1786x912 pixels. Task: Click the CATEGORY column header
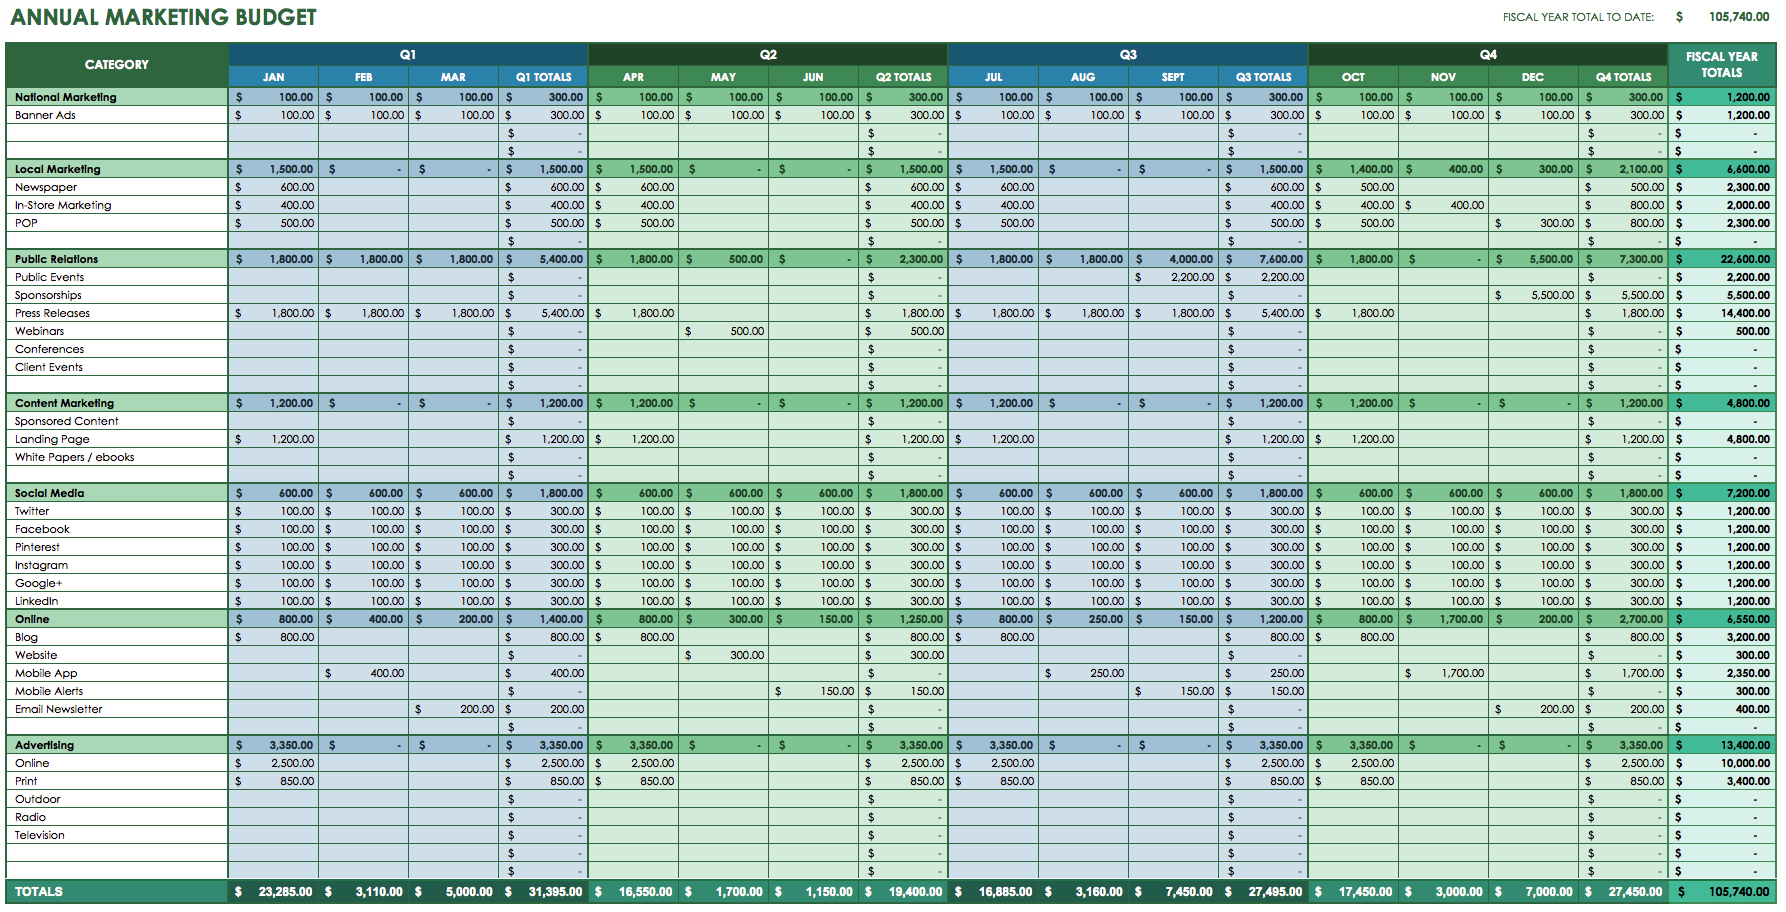[x=117, y=65]
